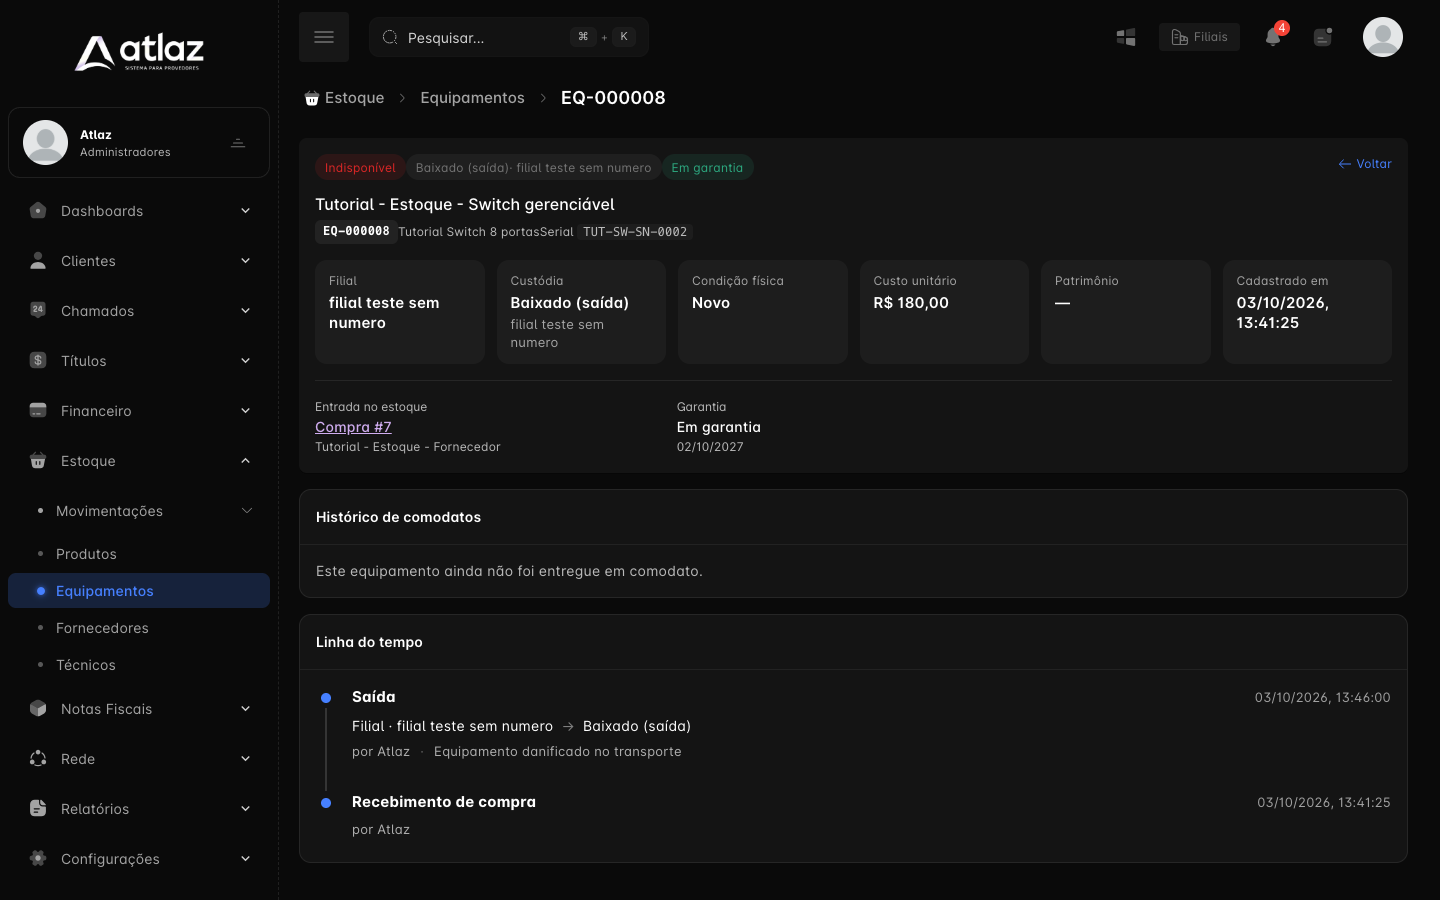1440x900 pixels.
Task: Click the Notas Fiscais cube icon
Action: [38, 708]
